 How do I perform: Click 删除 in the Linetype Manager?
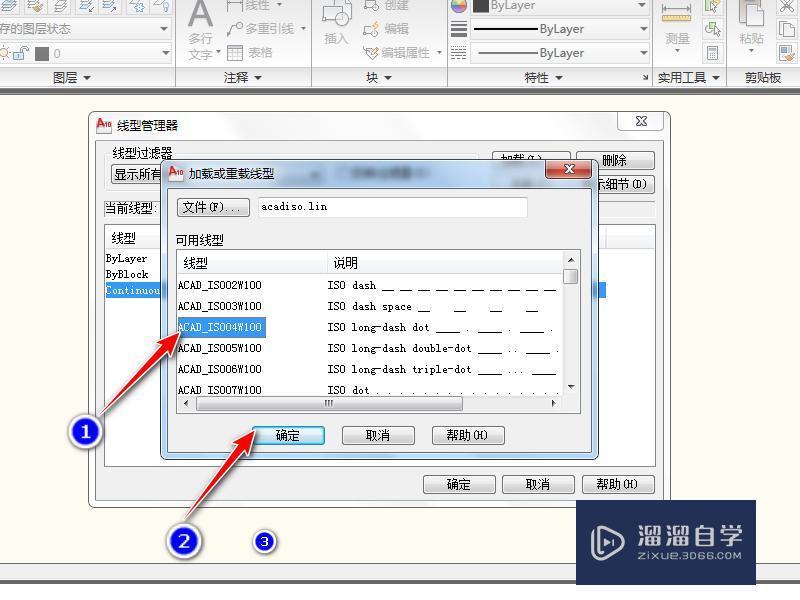tap(615, 160)
